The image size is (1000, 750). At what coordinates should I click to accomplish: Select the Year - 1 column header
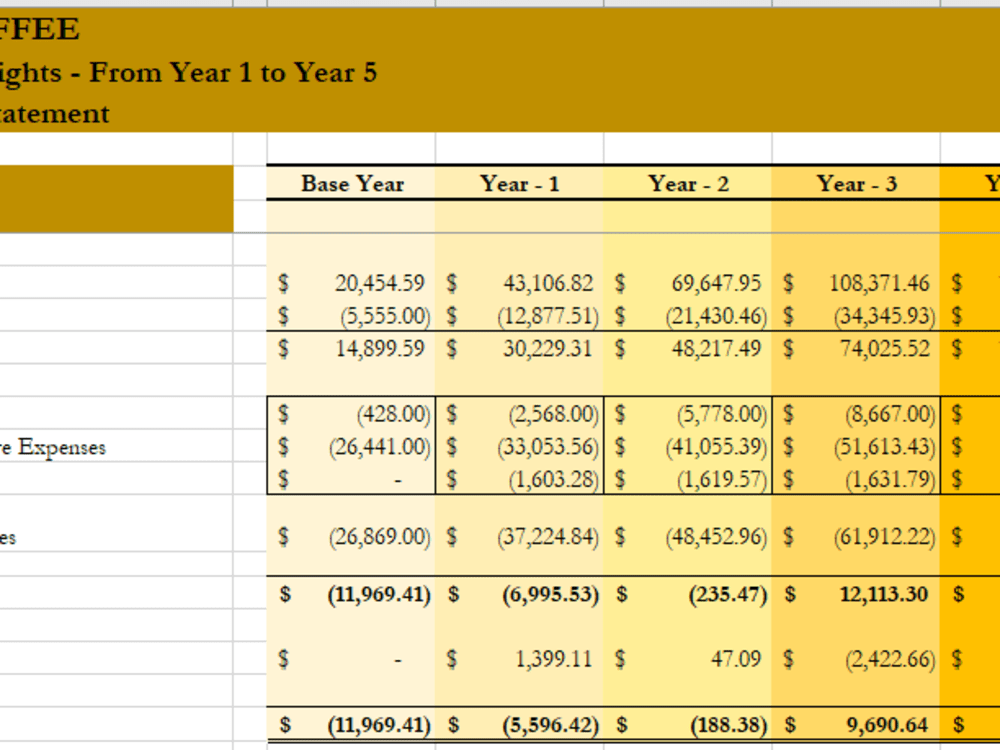tap(520, 184)
